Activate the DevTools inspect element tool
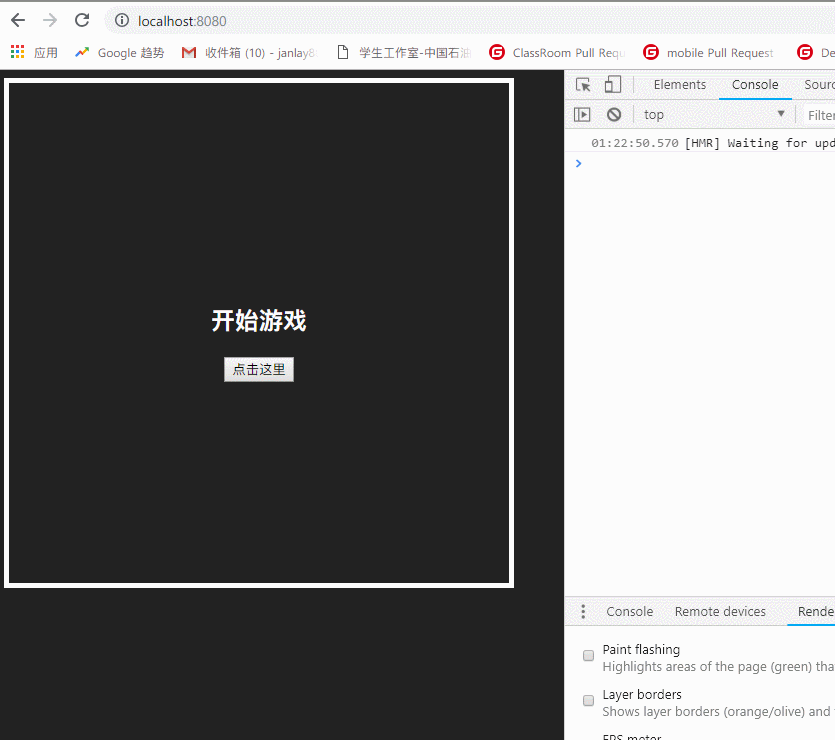The width and height of the screenshot is (835, 740). [583, 85]
